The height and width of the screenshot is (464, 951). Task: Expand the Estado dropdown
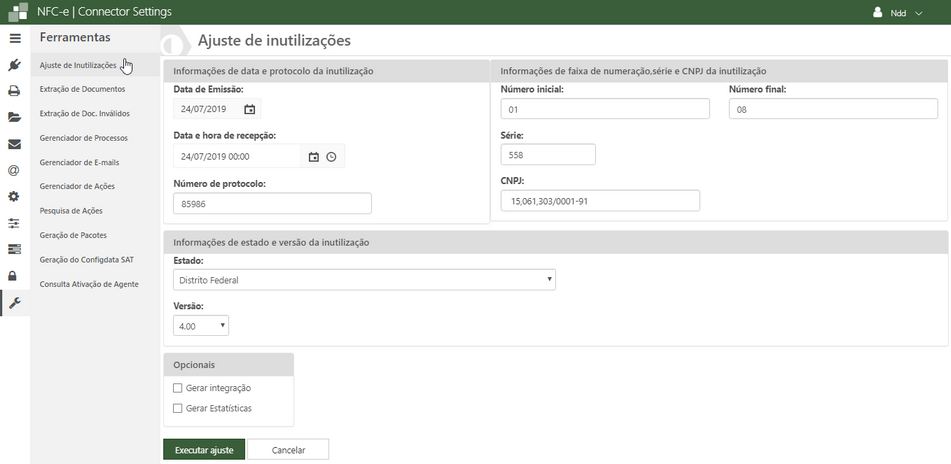coord(364,280)
